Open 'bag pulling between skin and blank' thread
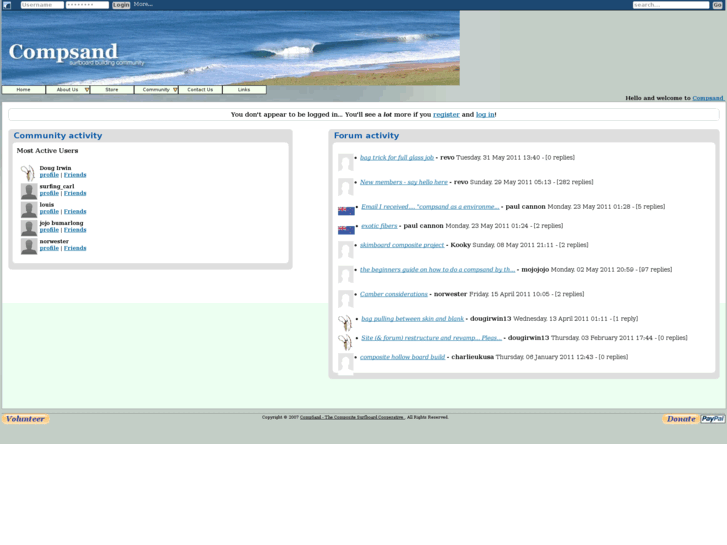Screen dimensions: 727x545 [413, 319]
